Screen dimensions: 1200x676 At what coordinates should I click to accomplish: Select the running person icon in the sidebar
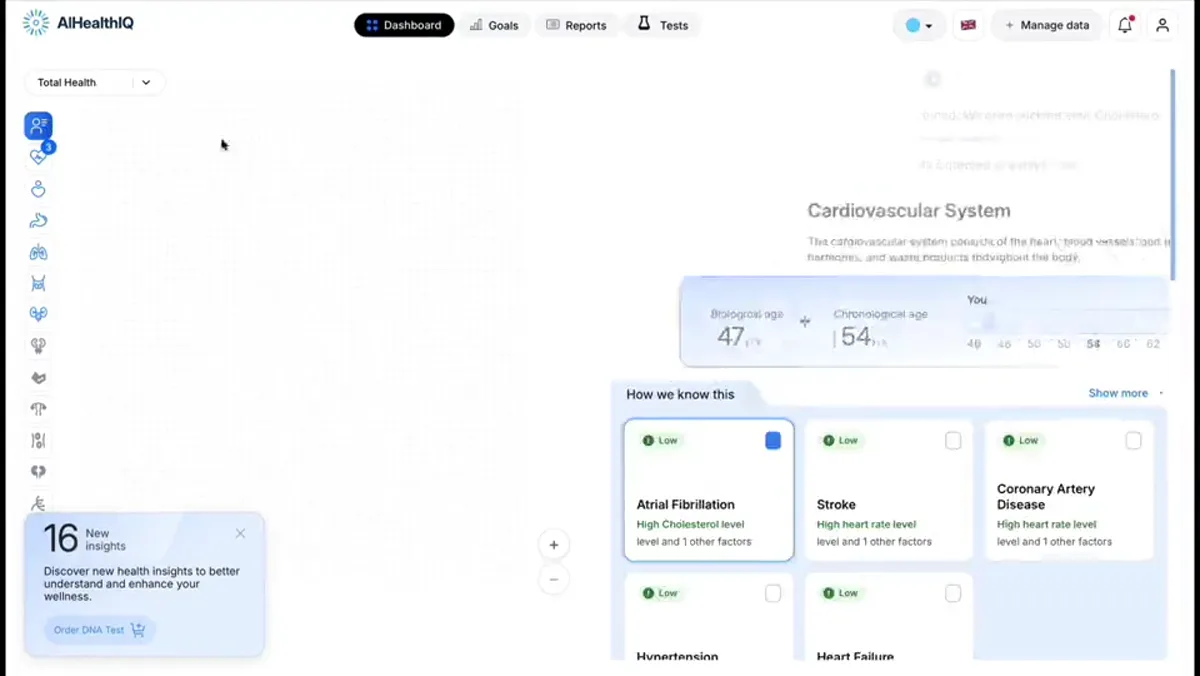click(38, 503)
